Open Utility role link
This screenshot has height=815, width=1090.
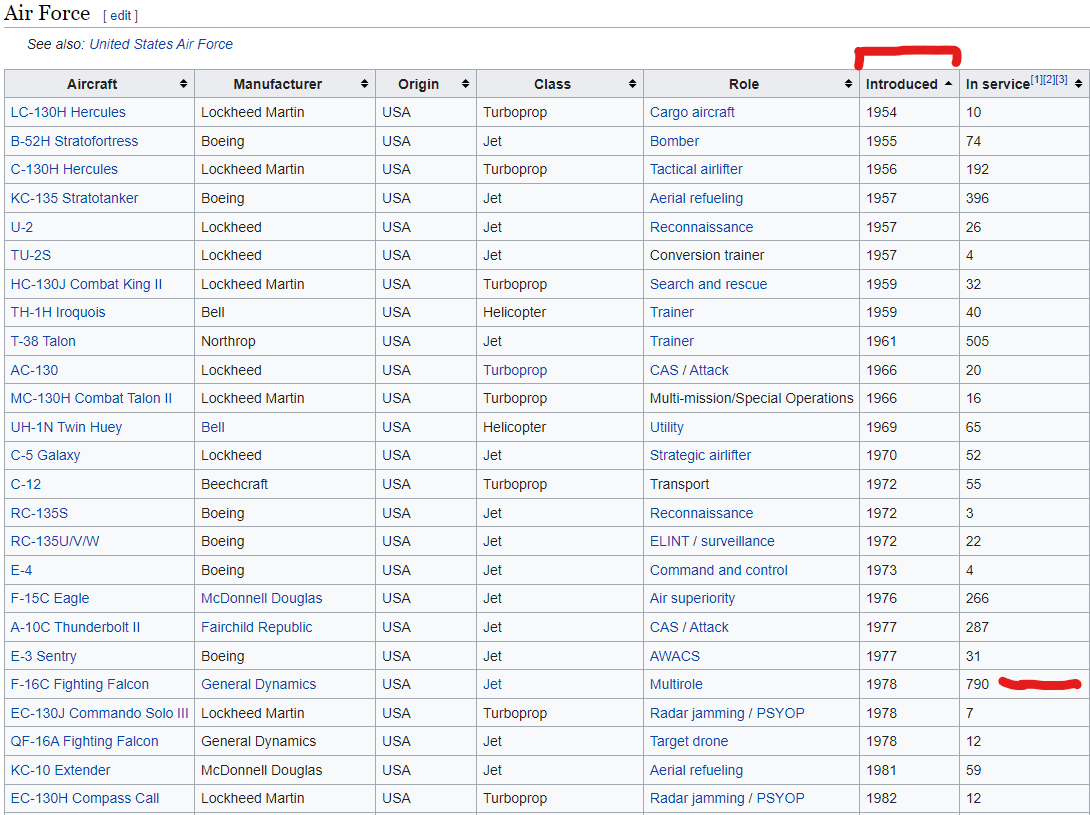(667, 428)
